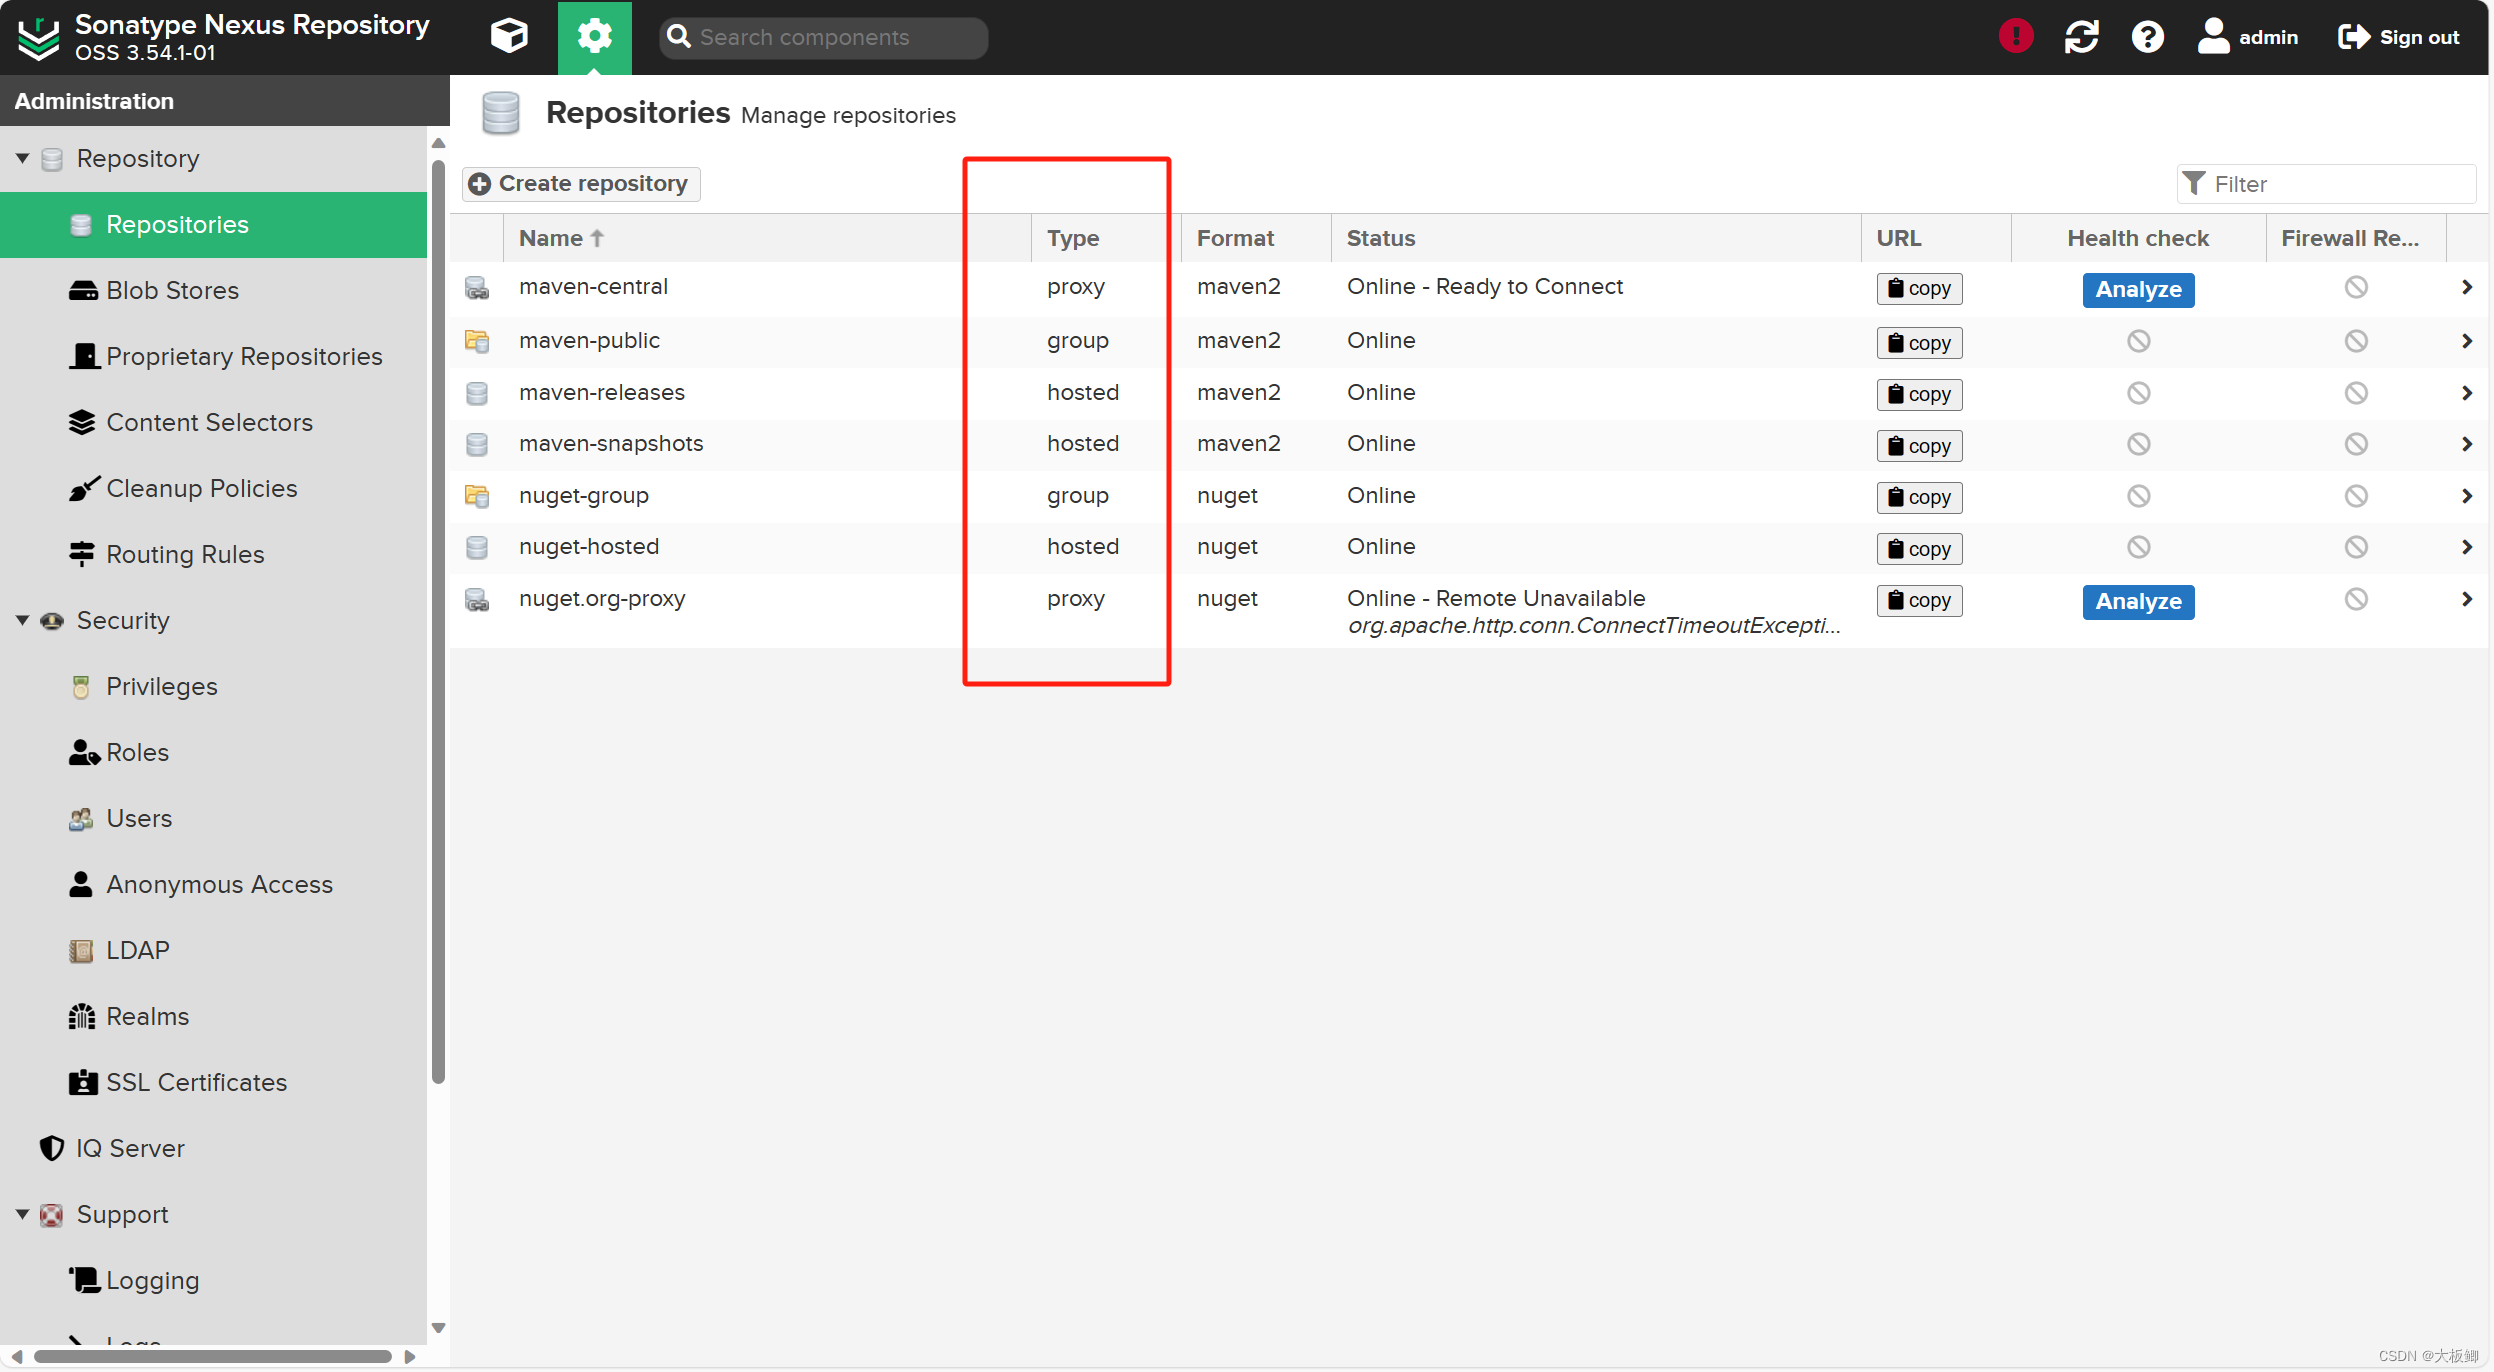
Task: Copy URL of maven-central
Action: [x=1919, y=289]
